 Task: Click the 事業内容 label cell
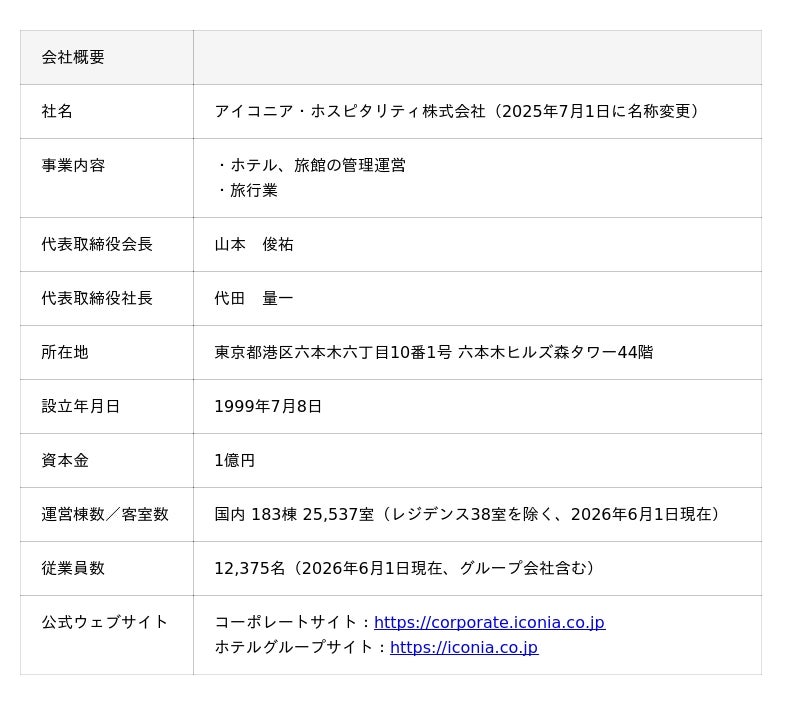coord(107,178)
